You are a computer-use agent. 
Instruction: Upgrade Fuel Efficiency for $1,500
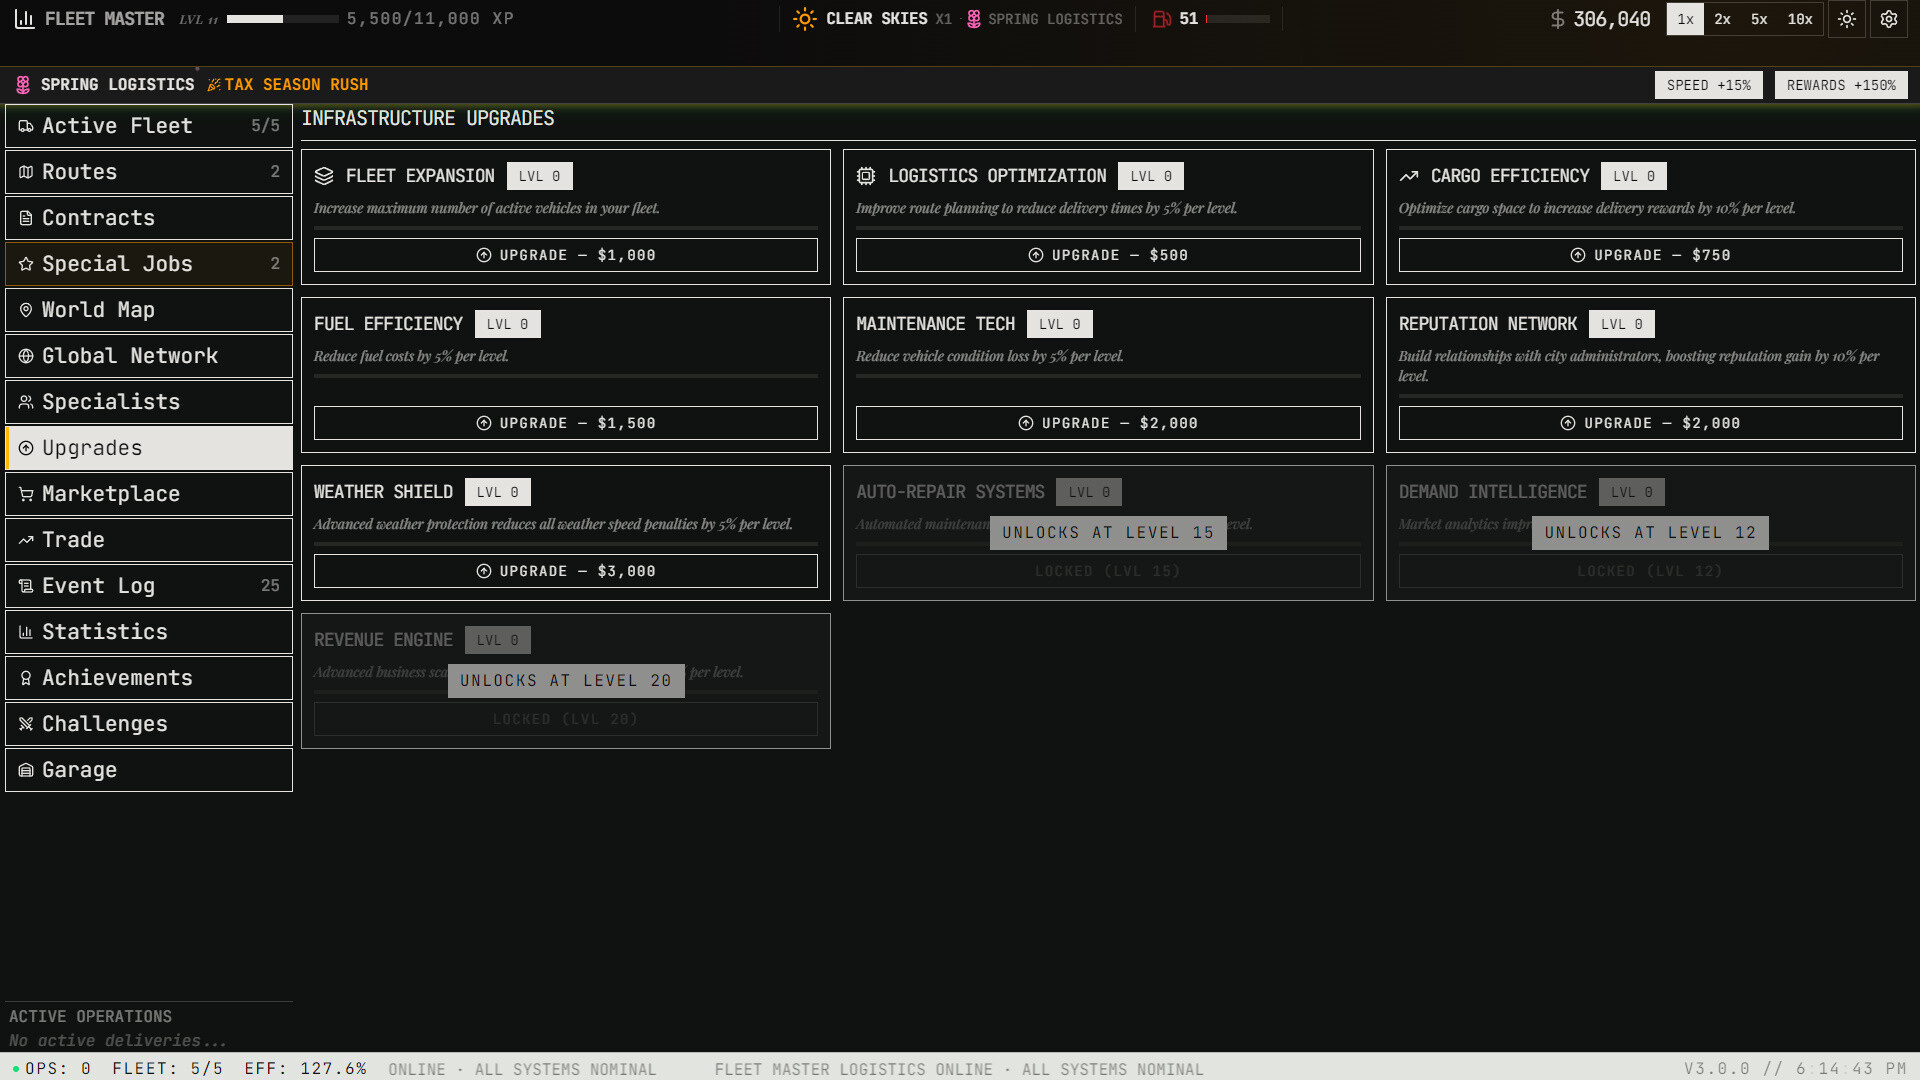click(x=565, y=423)
